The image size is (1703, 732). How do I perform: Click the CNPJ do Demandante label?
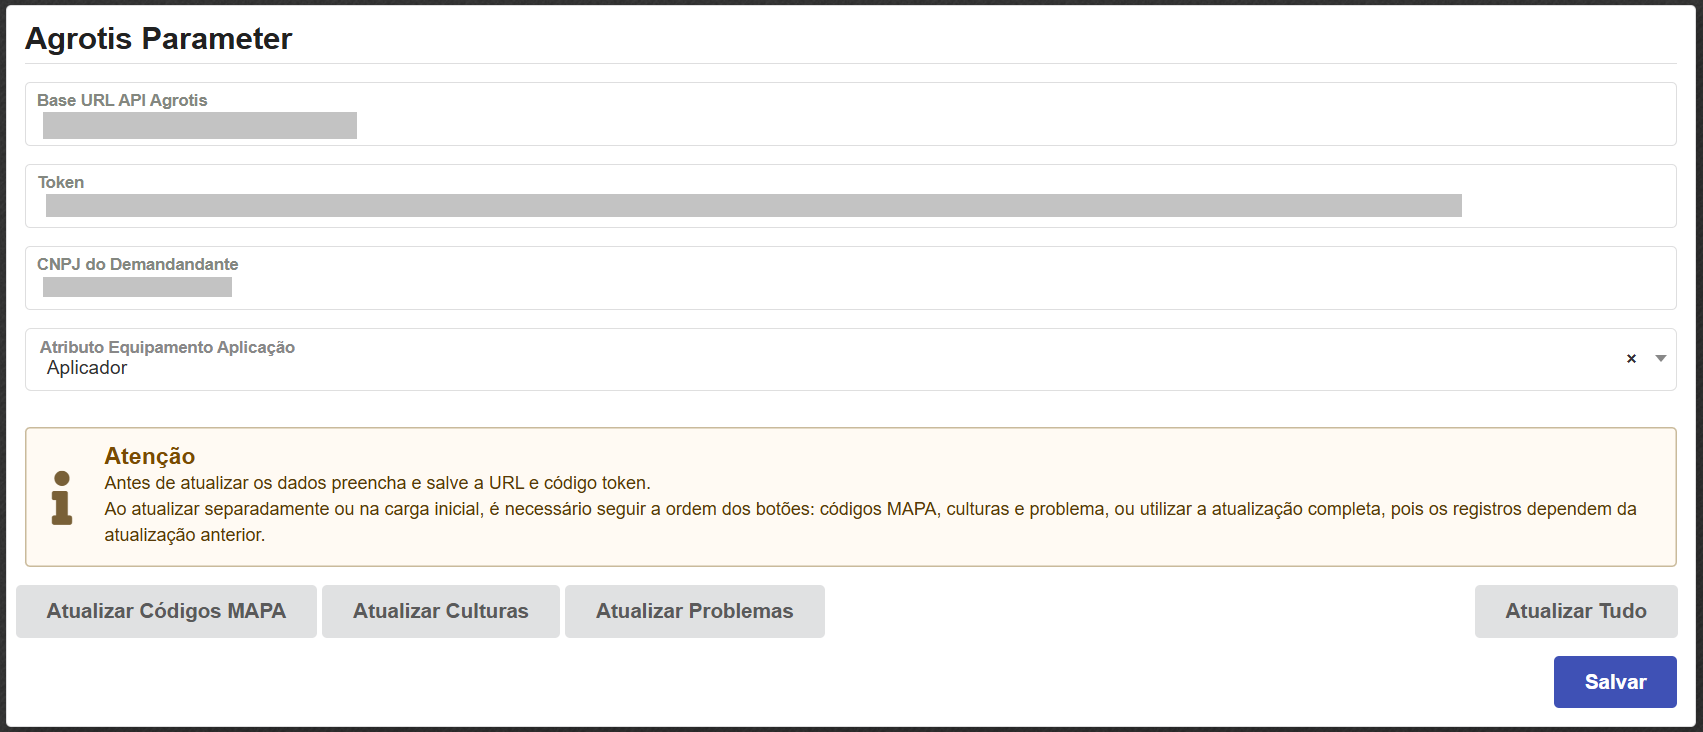tap(138, 264)
